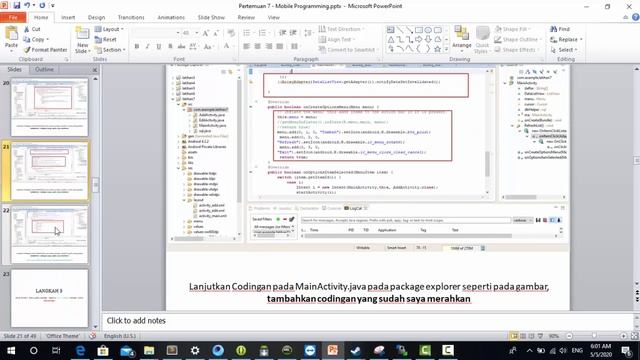Click Decrease Font Size (small A)
The image size is (640, 360).
coord(216,33)
